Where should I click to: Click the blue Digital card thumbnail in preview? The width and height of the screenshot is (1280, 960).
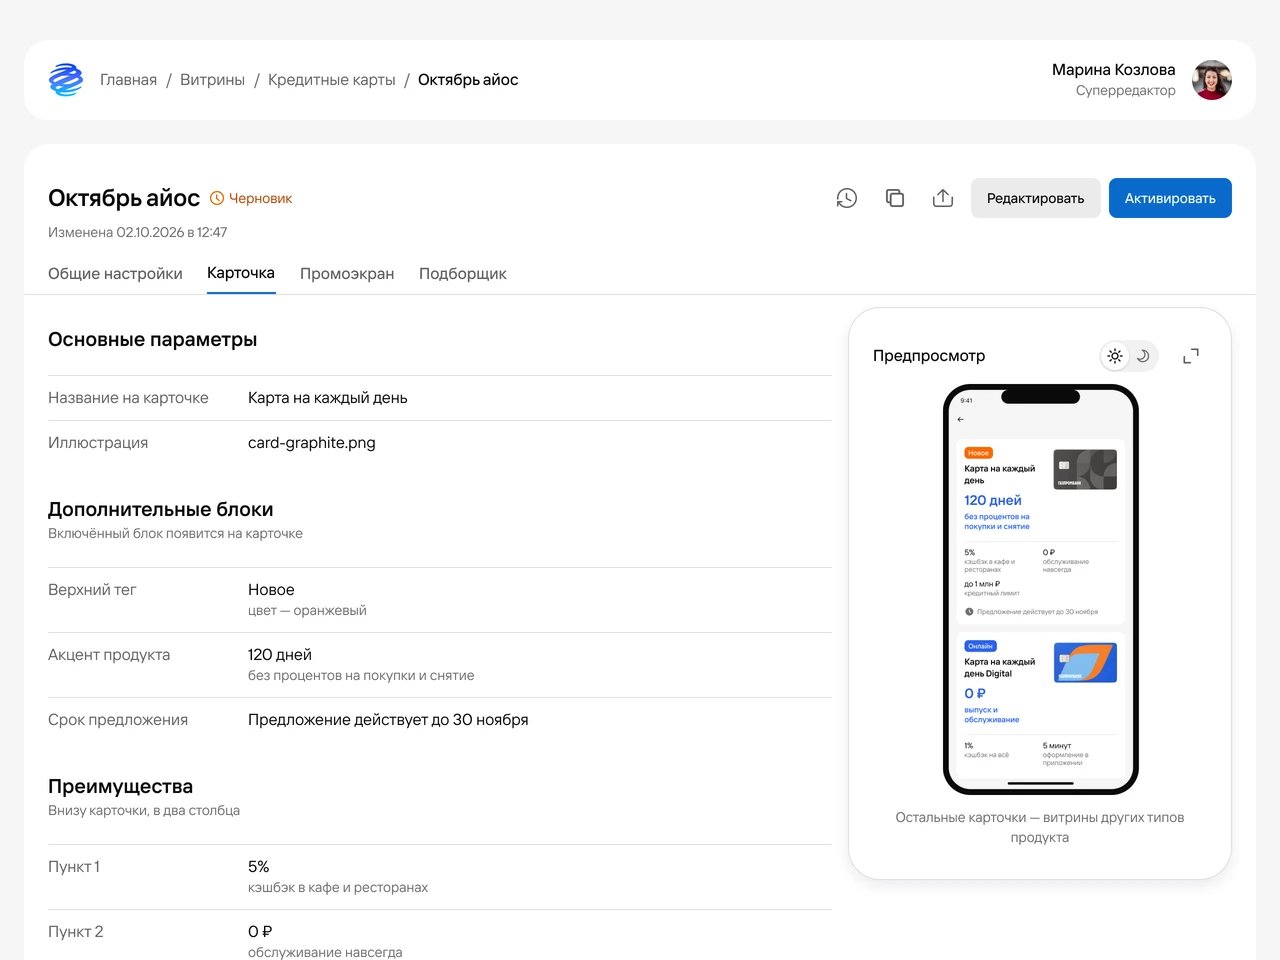[x=1085, y=663]
